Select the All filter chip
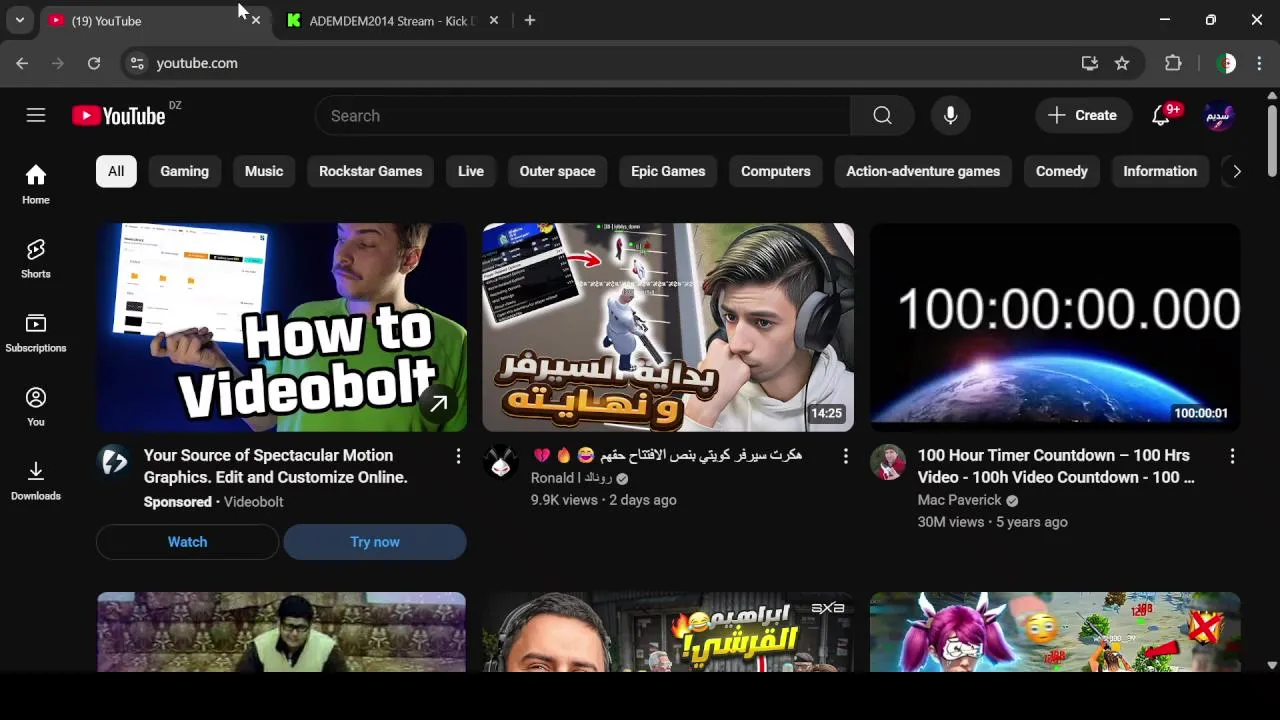 tap(116, 171)
